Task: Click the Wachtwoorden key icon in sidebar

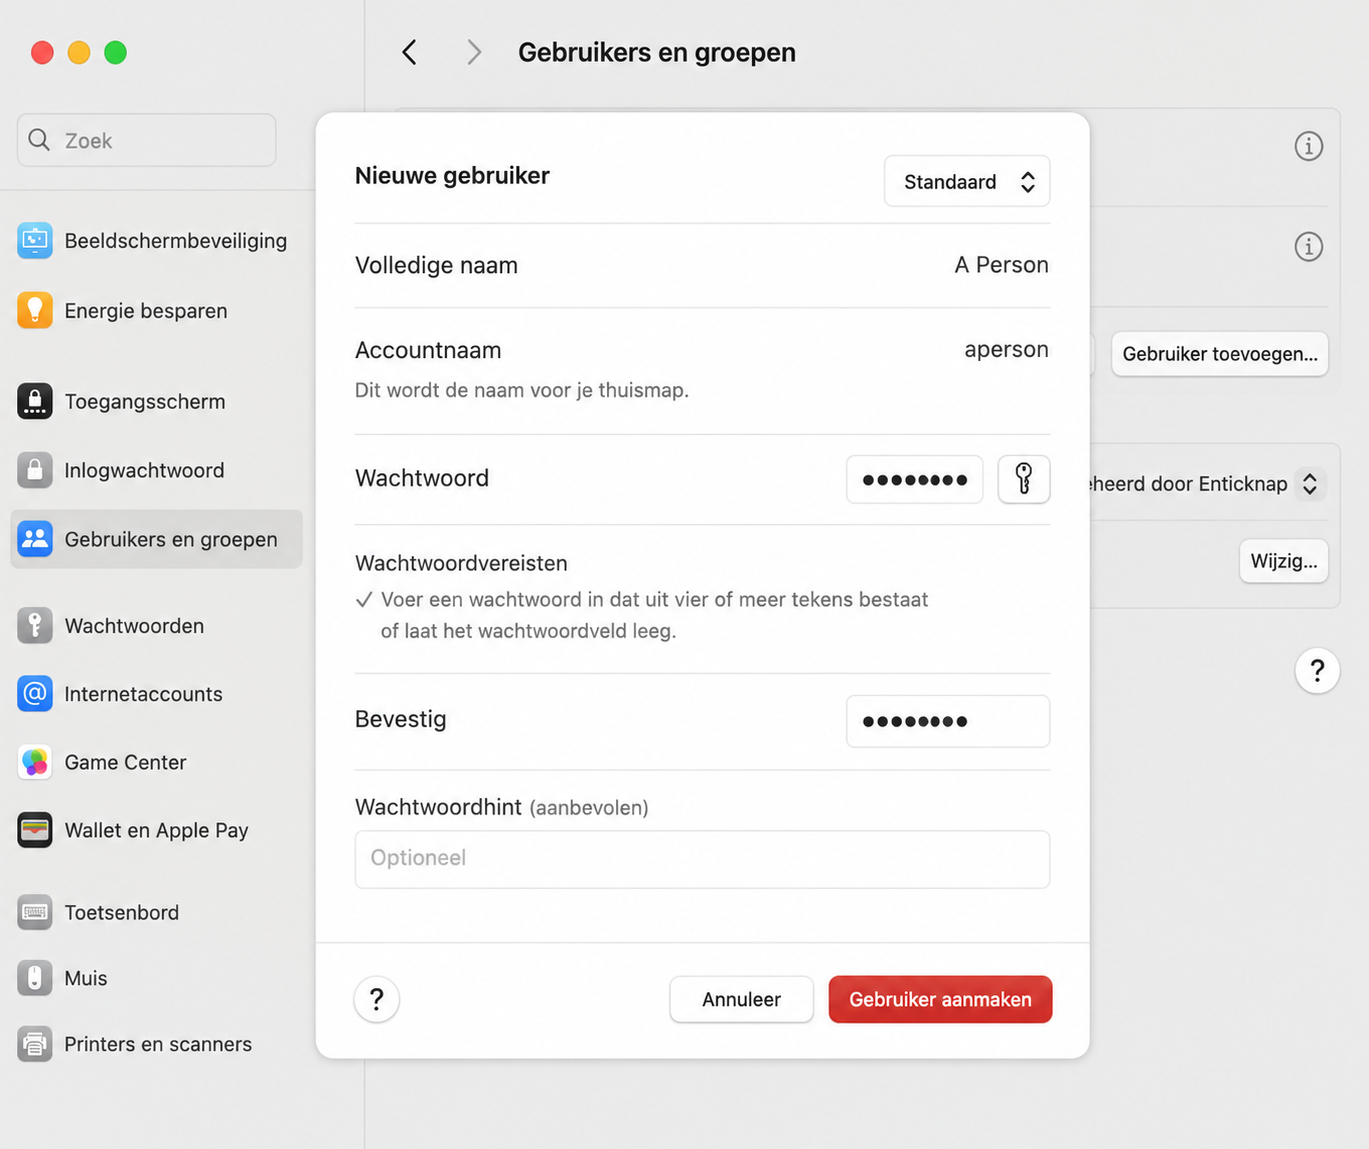Action: coord(35,625)
